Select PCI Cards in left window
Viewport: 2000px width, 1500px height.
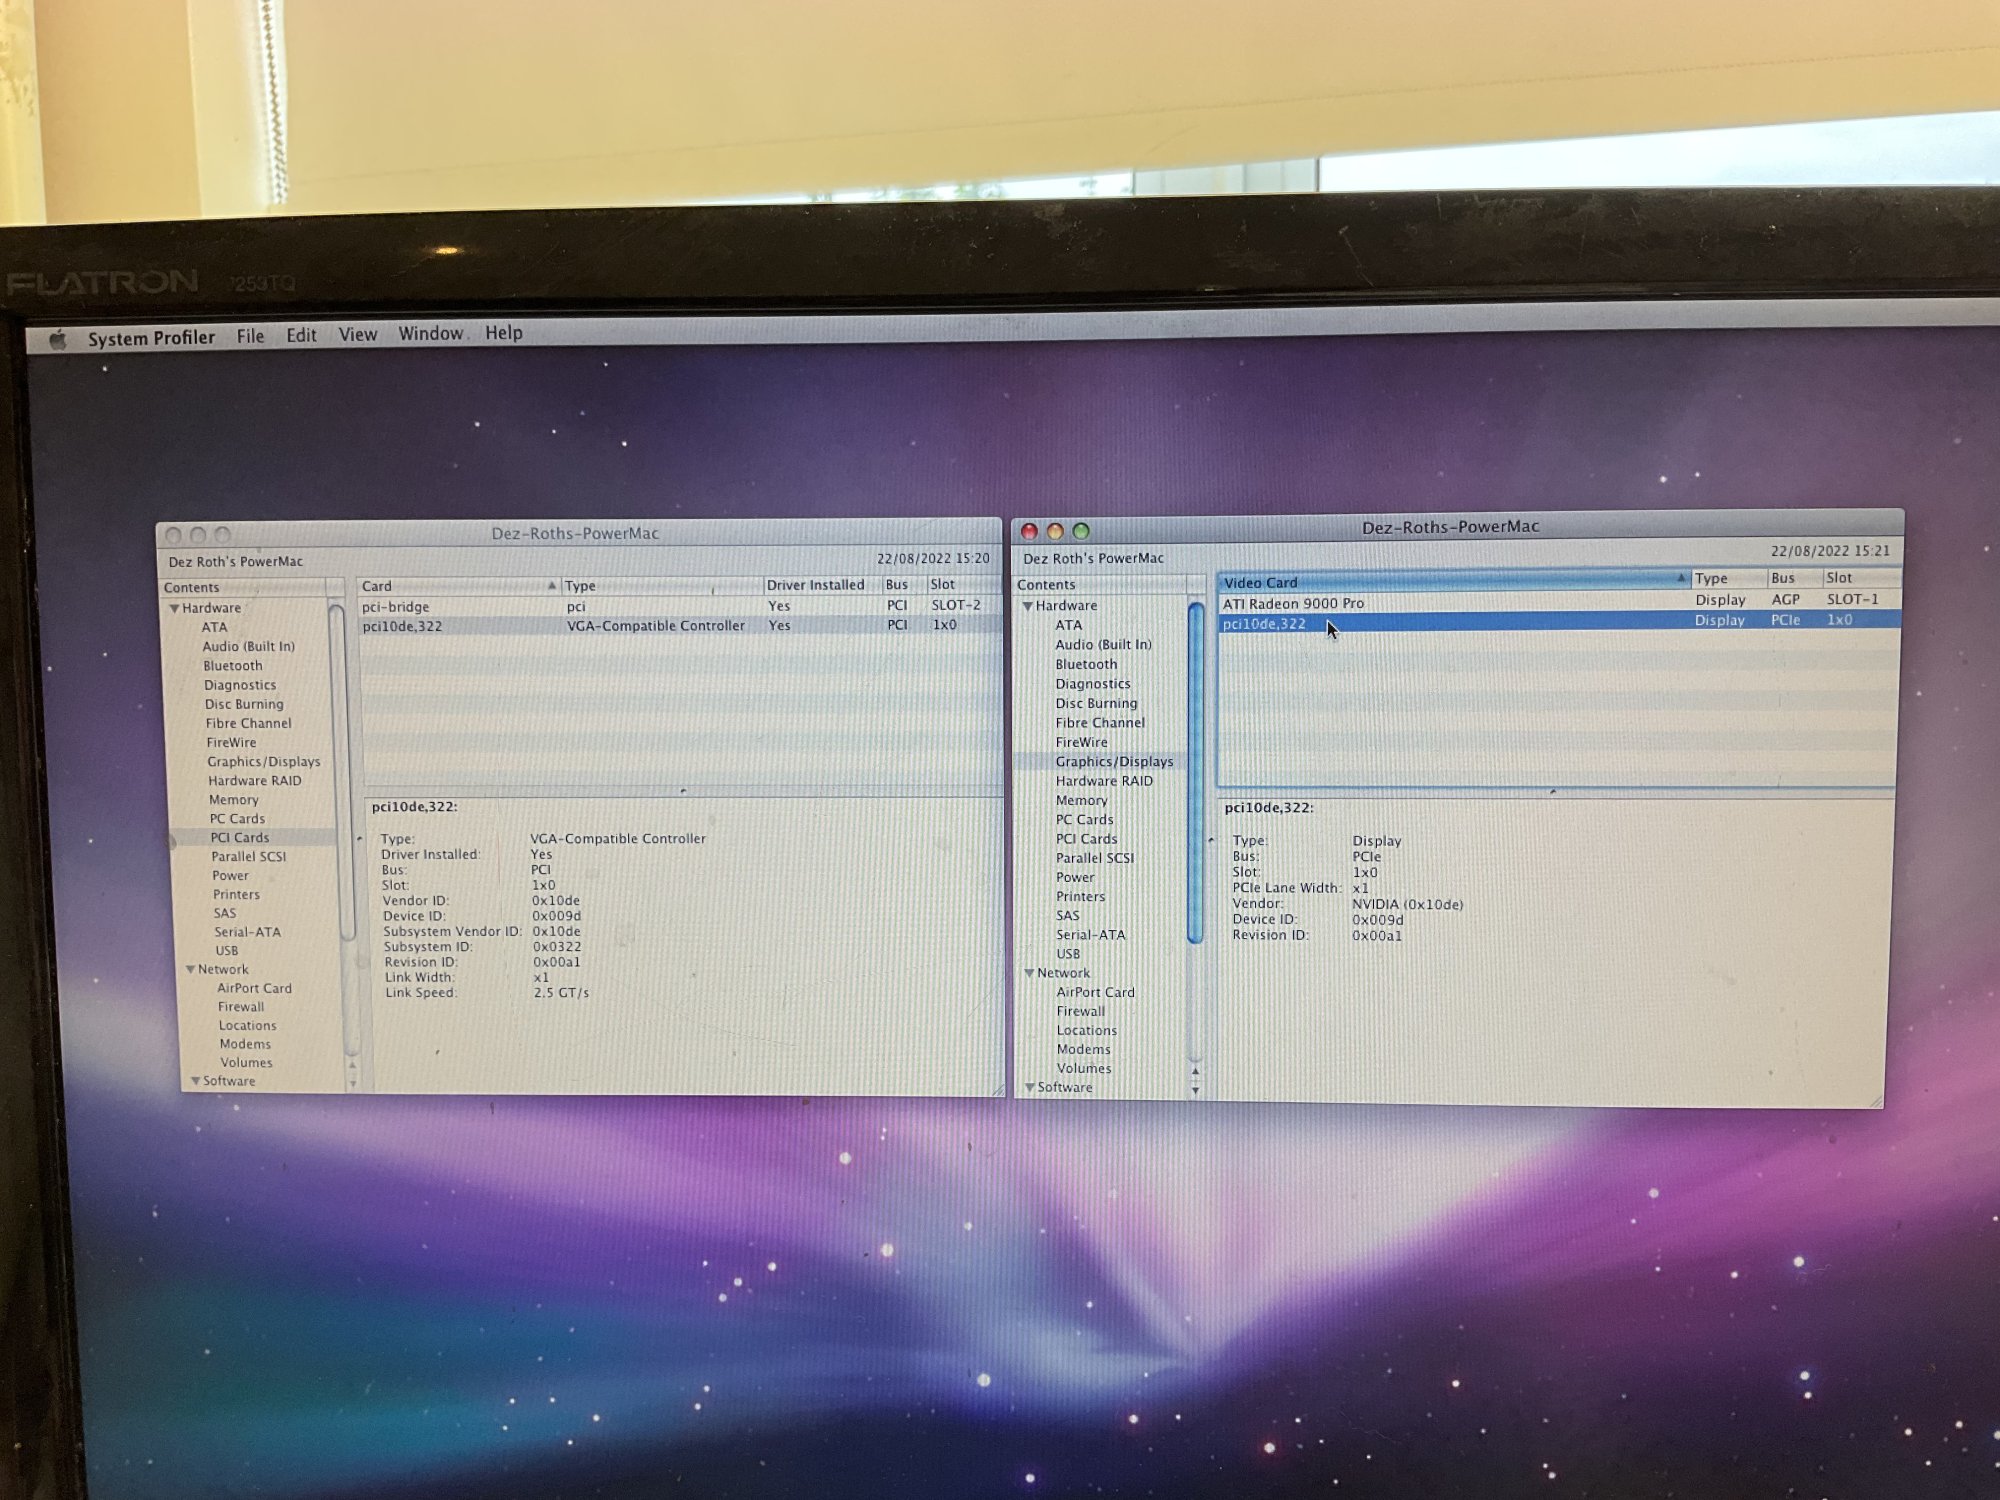tap(239, 837)
